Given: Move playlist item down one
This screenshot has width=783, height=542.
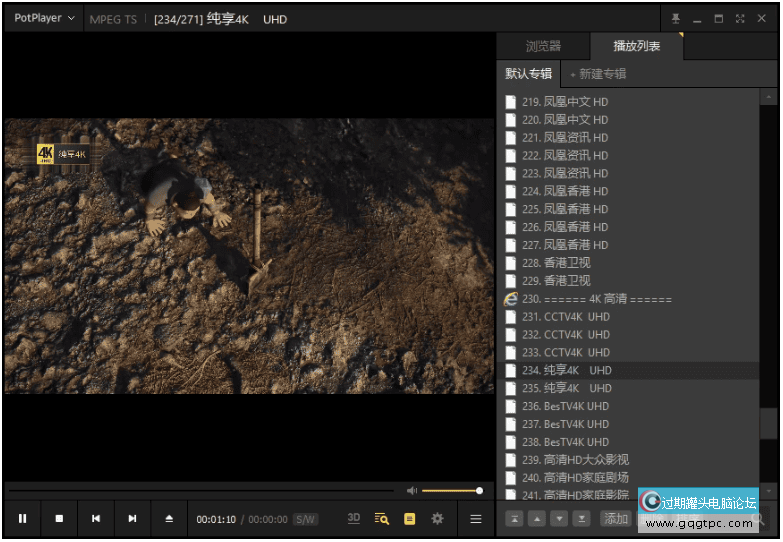Looking at the screenshot, I should coord(559,519).
